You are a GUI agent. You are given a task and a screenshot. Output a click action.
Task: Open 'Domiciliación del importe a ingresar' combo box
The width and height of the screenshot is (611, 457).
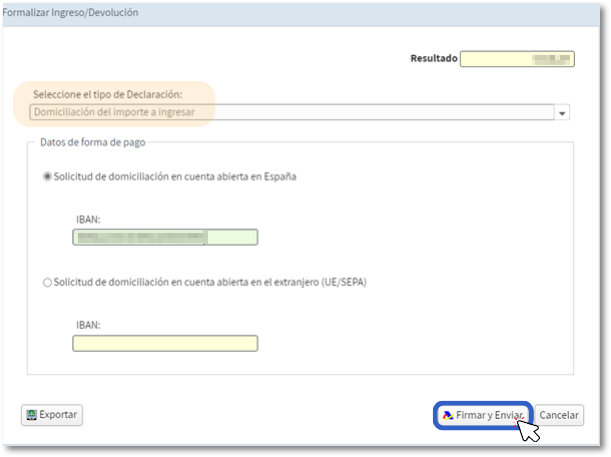[290, 112]
